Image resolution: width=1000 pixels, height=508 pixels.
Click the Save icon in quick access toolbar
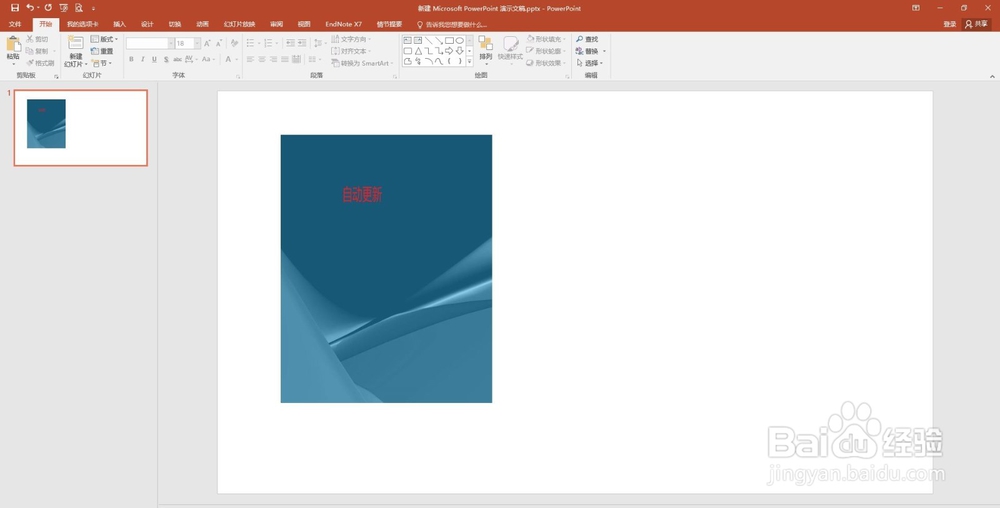[15, 8]
